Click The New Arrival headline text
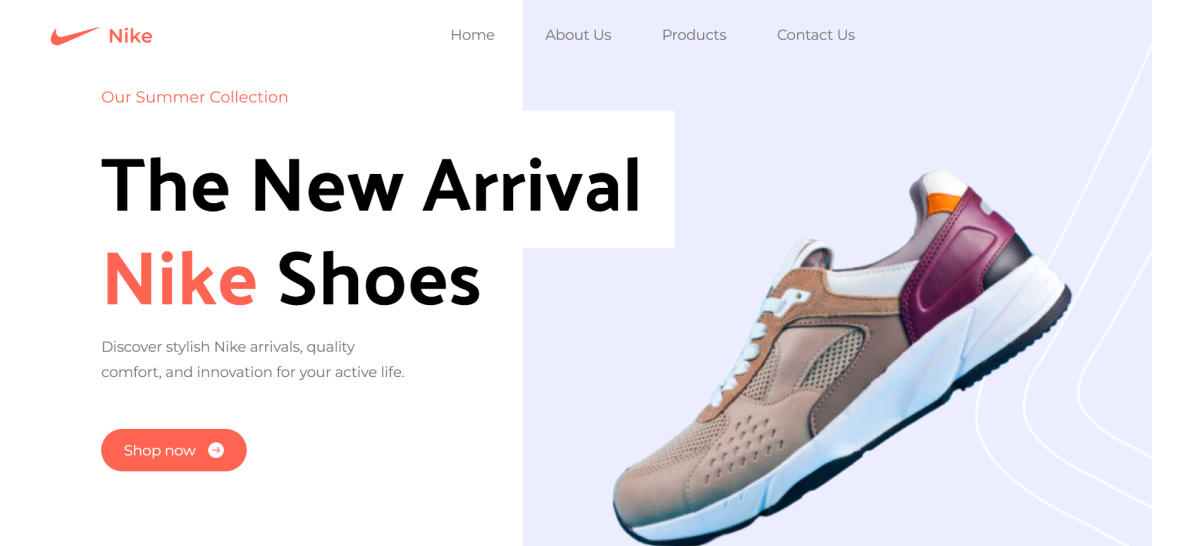1200x546 pixels. pos(371,185)
